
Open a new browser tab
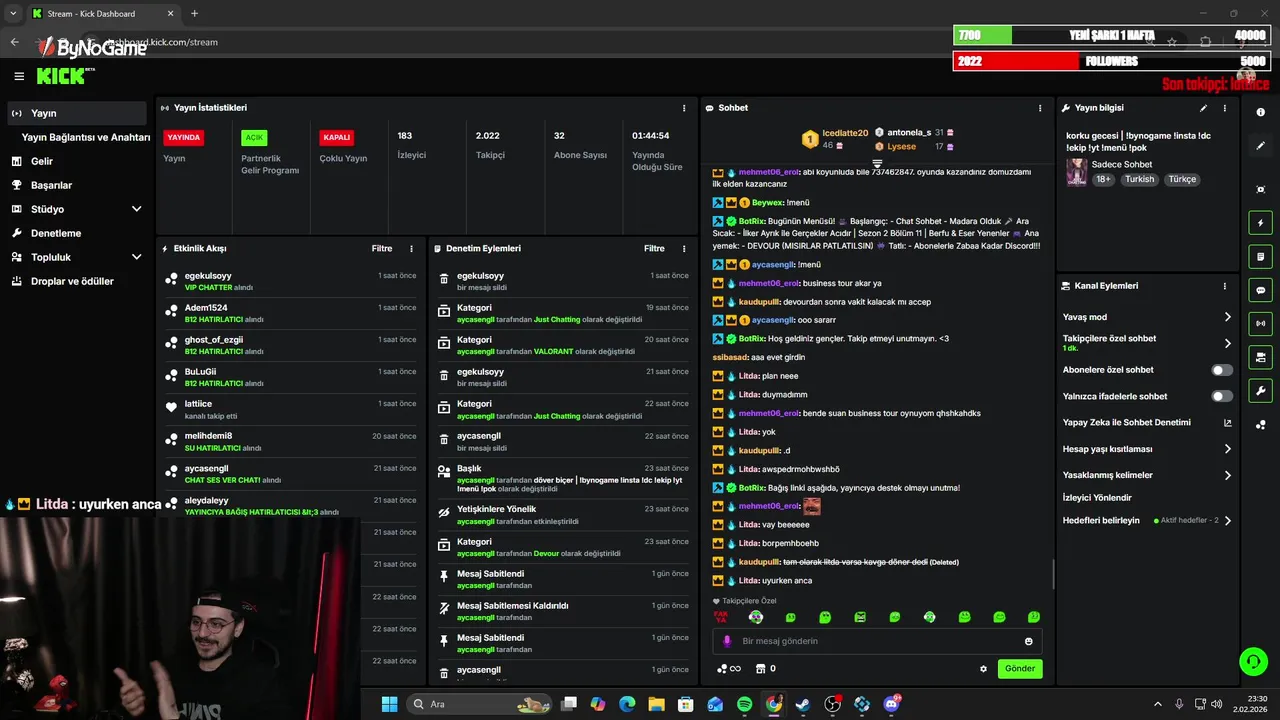[194, 13]
